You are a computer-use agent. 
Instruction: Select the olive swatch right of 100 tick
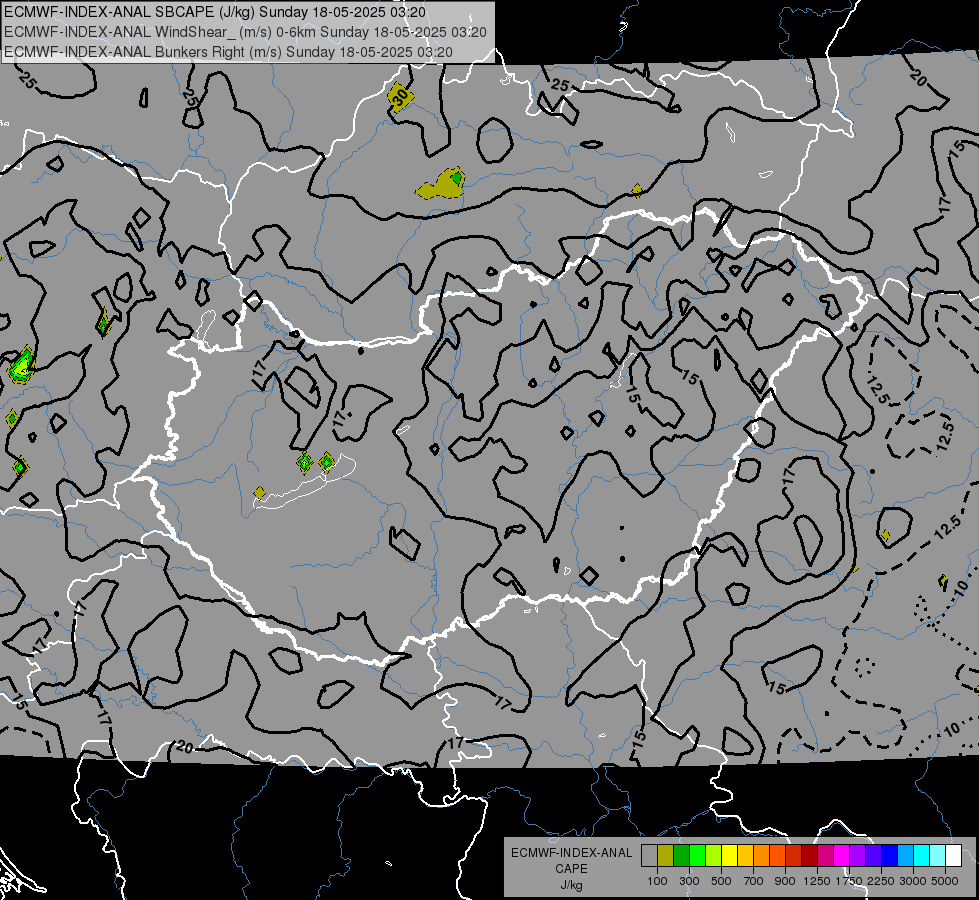pyautogui.click(x=666, y=856)
